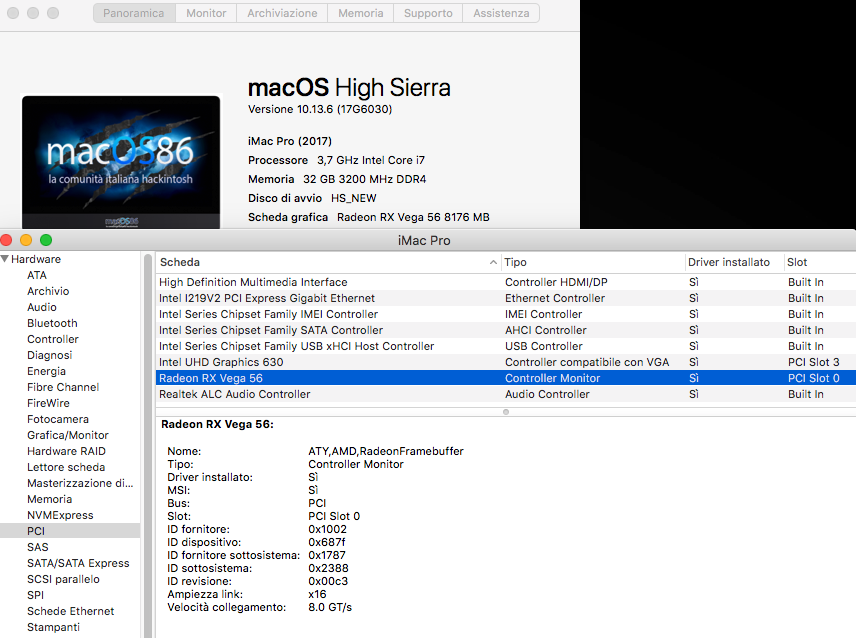Image resolution: width=856 pixels, height=638 pixels.
Task: Open Energia in the sidebar
Action: tap(46, 371)
